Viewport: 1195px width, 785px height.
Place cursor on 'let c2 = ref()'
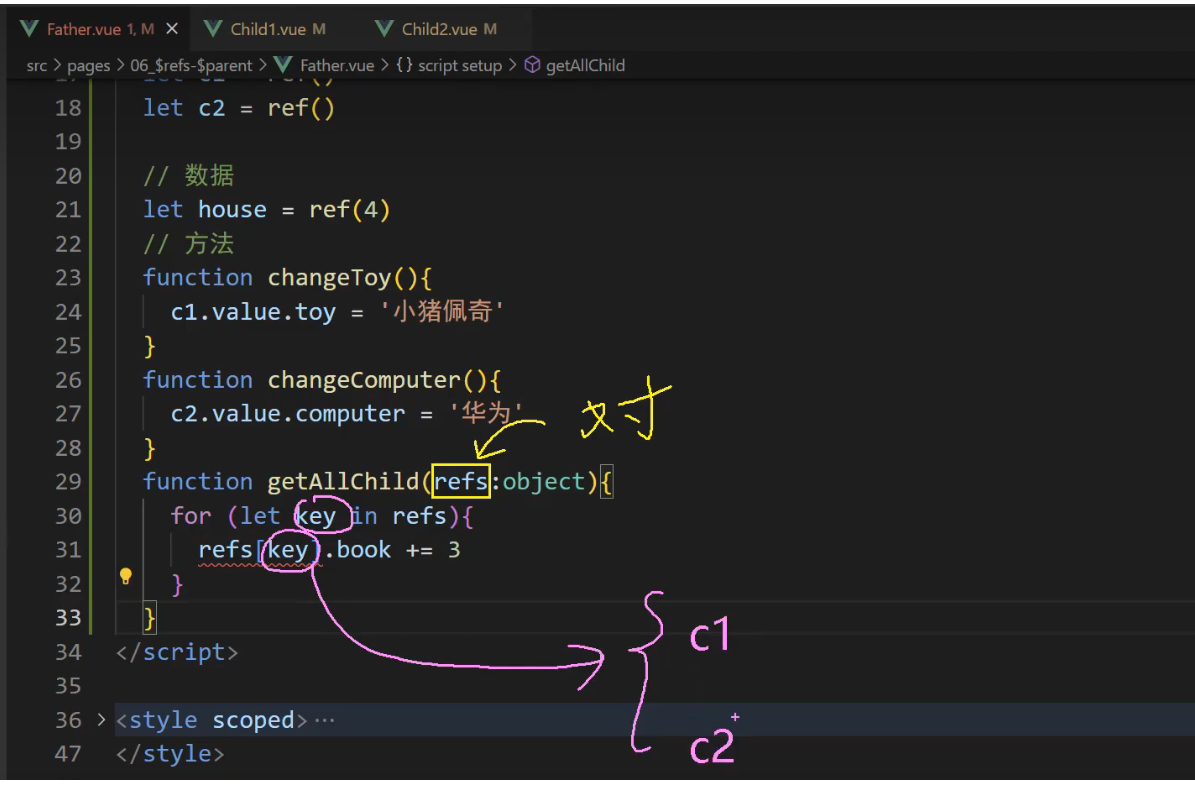click(239, 108)
